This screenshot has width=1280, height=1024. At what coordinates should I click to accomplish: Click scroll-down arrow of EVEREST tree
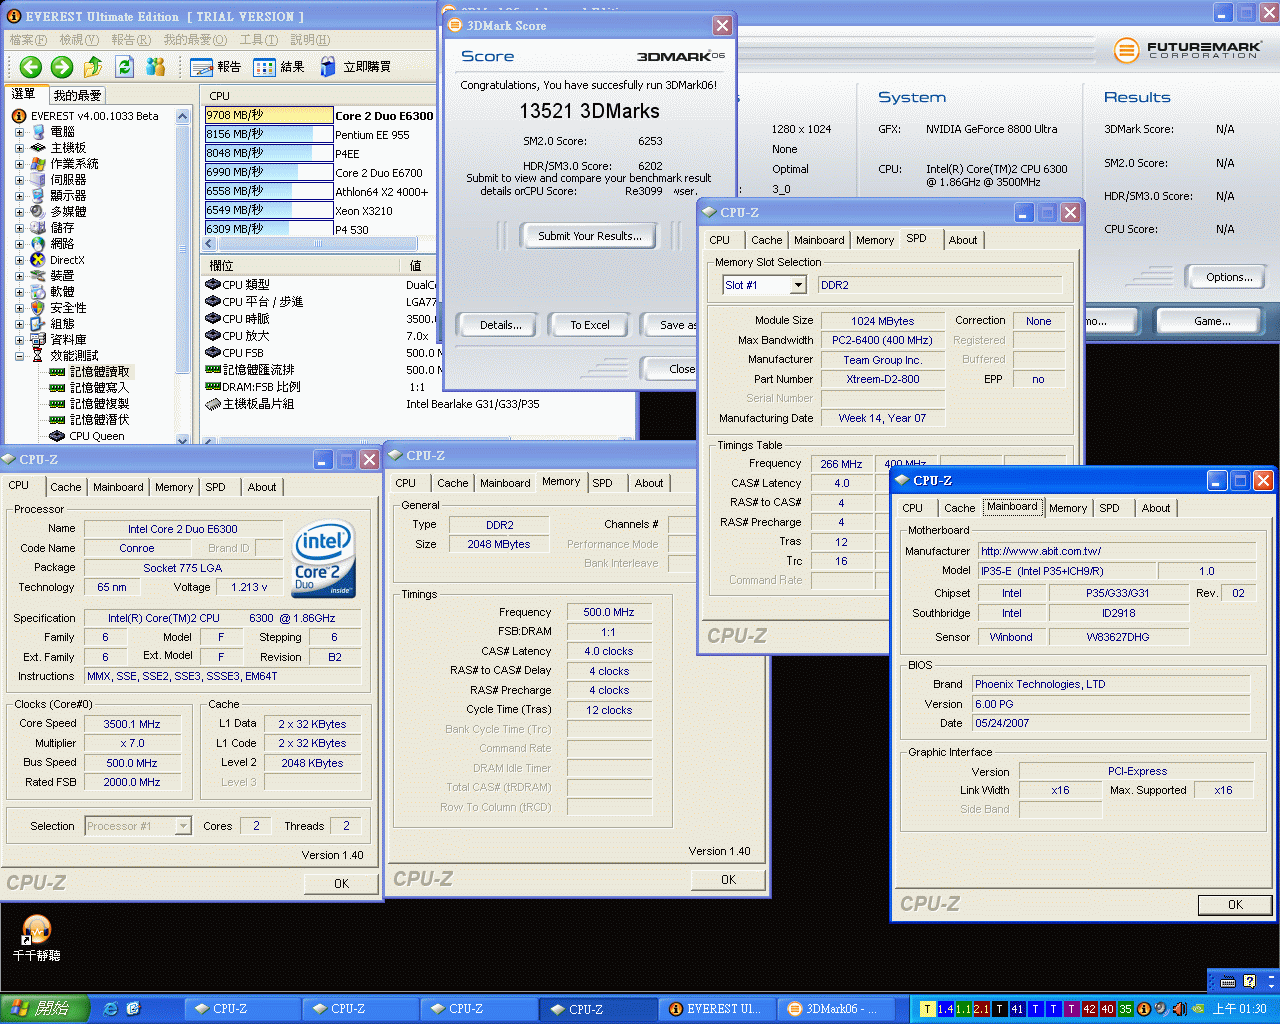[182, 439]
